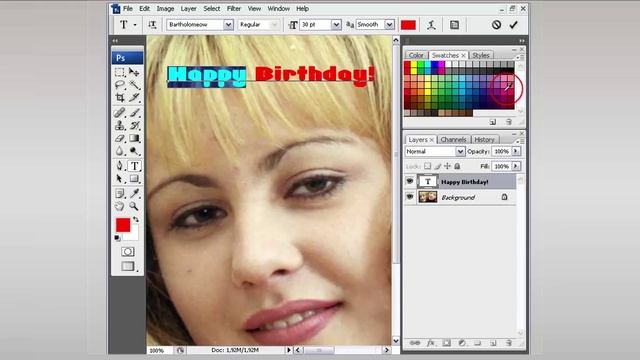Select the Lasso tool
The width and height of the screenshot is (640, 360).
pyautogui.click(x=120, y=85)
